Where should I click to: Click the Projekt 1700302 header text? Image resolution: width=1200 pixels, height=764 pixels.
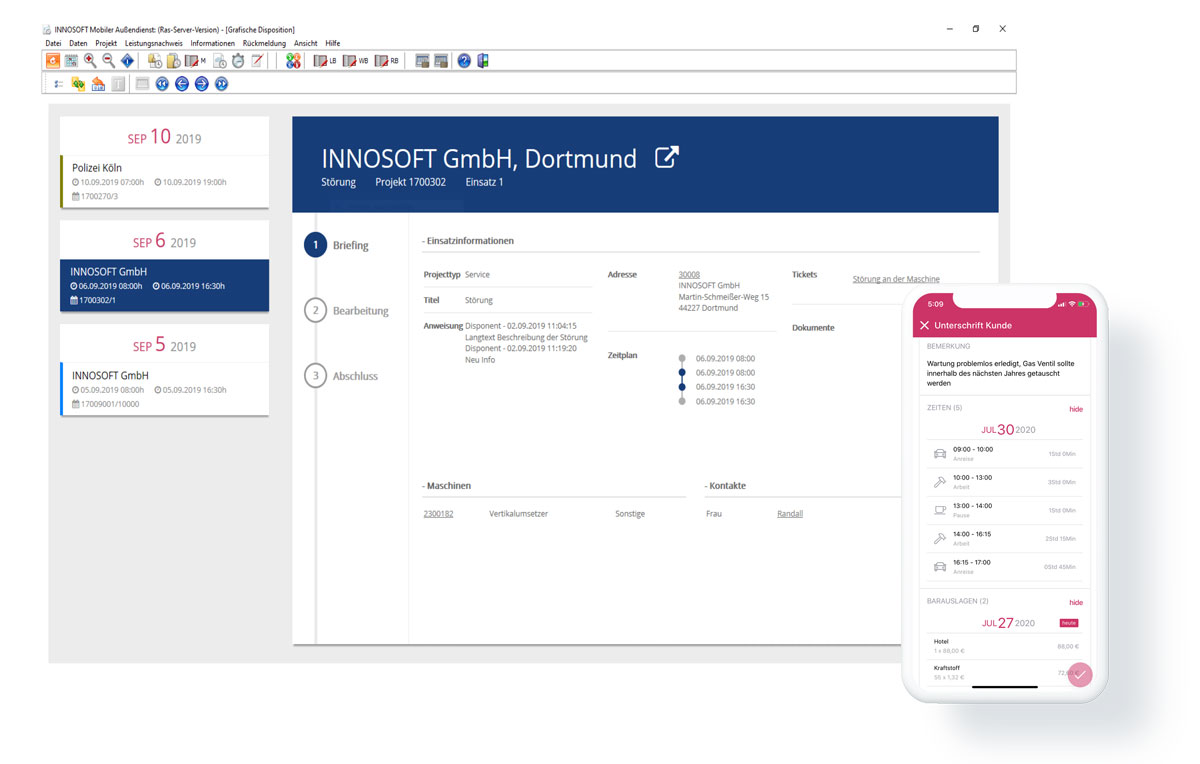tap(410, 183)
